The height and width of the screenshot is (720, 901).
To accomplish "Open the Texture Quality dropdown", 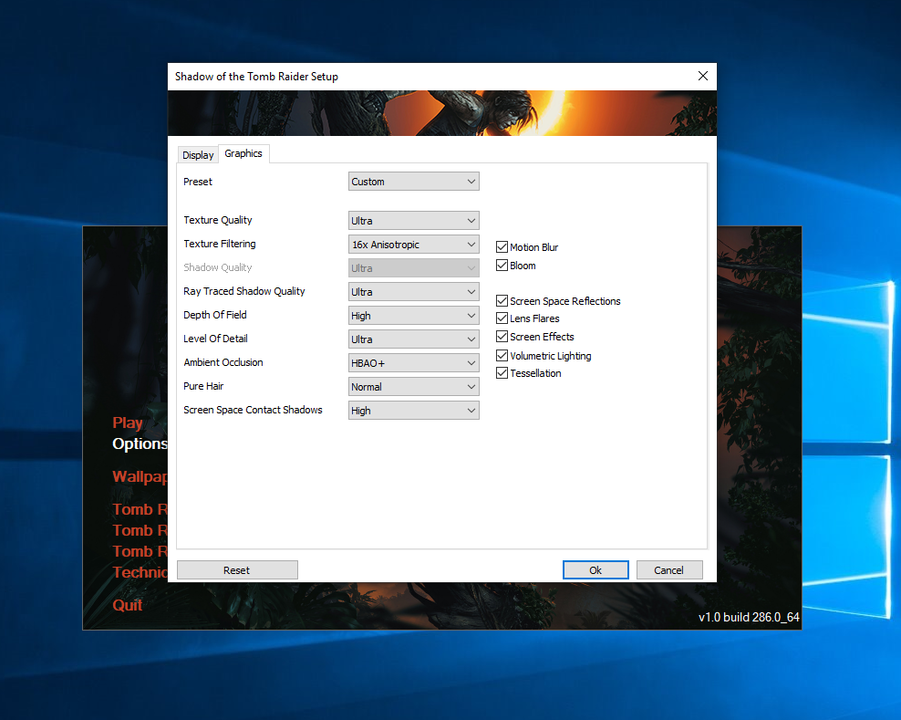I will pyautogui.click(x=414, y=221).
